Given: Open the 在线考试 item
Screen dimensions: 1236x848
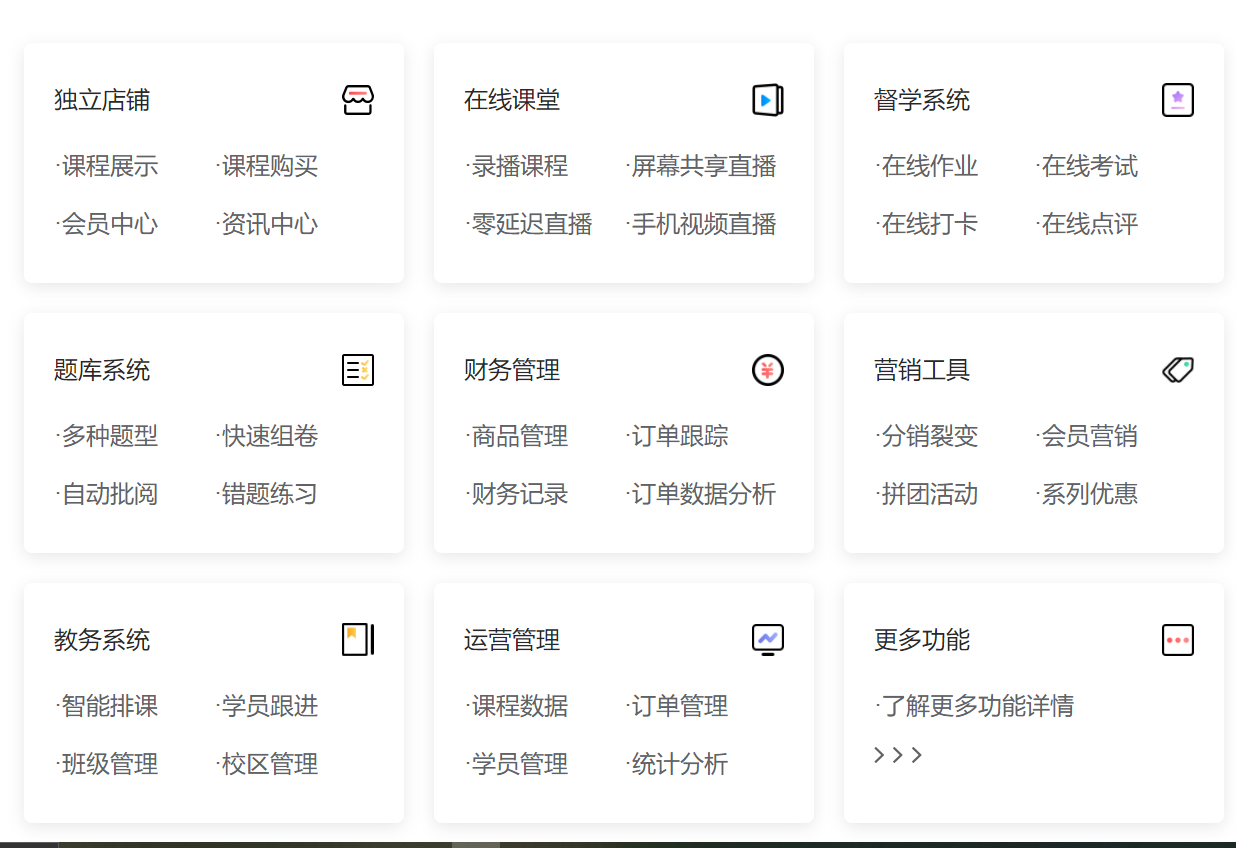Looking at the screenshot, I should click(1087, 166).
